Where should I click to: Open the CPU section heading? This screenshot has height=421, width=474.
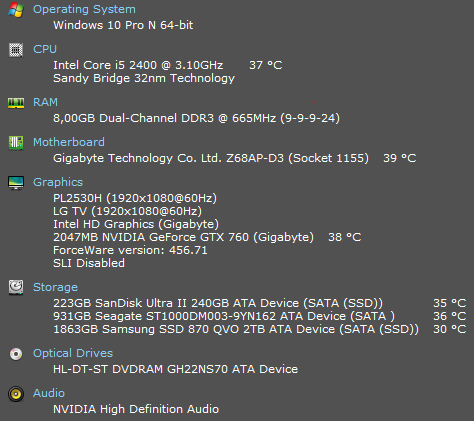(45, 49)
